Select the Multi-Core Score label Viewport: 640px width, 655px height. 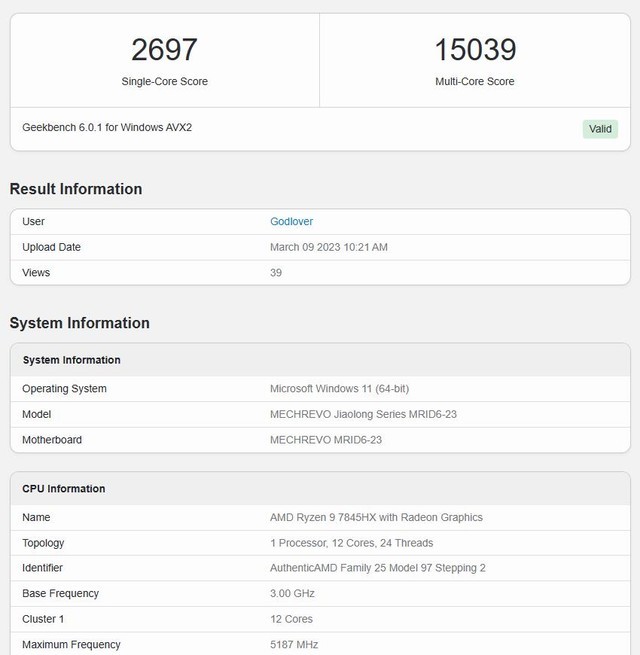(474, 81)
